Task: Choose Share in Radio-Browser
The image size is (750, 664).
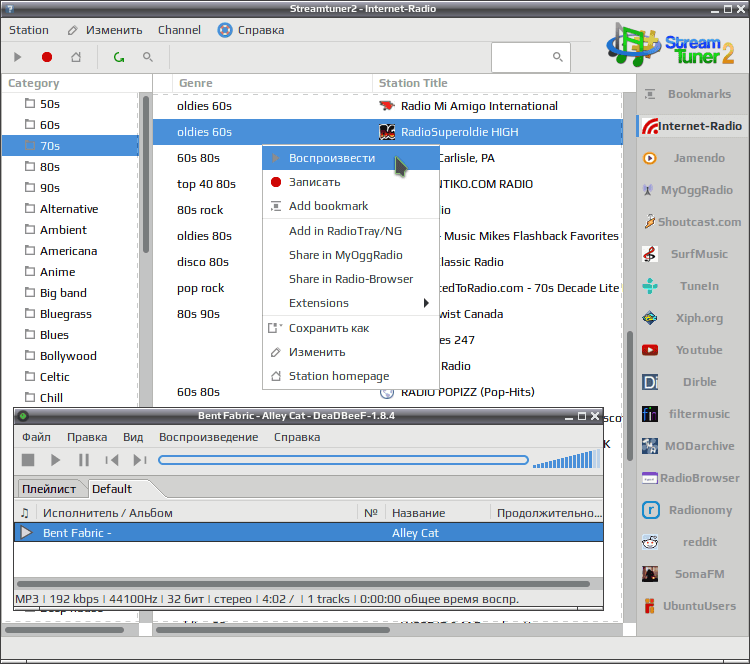Action: point(351,279)
